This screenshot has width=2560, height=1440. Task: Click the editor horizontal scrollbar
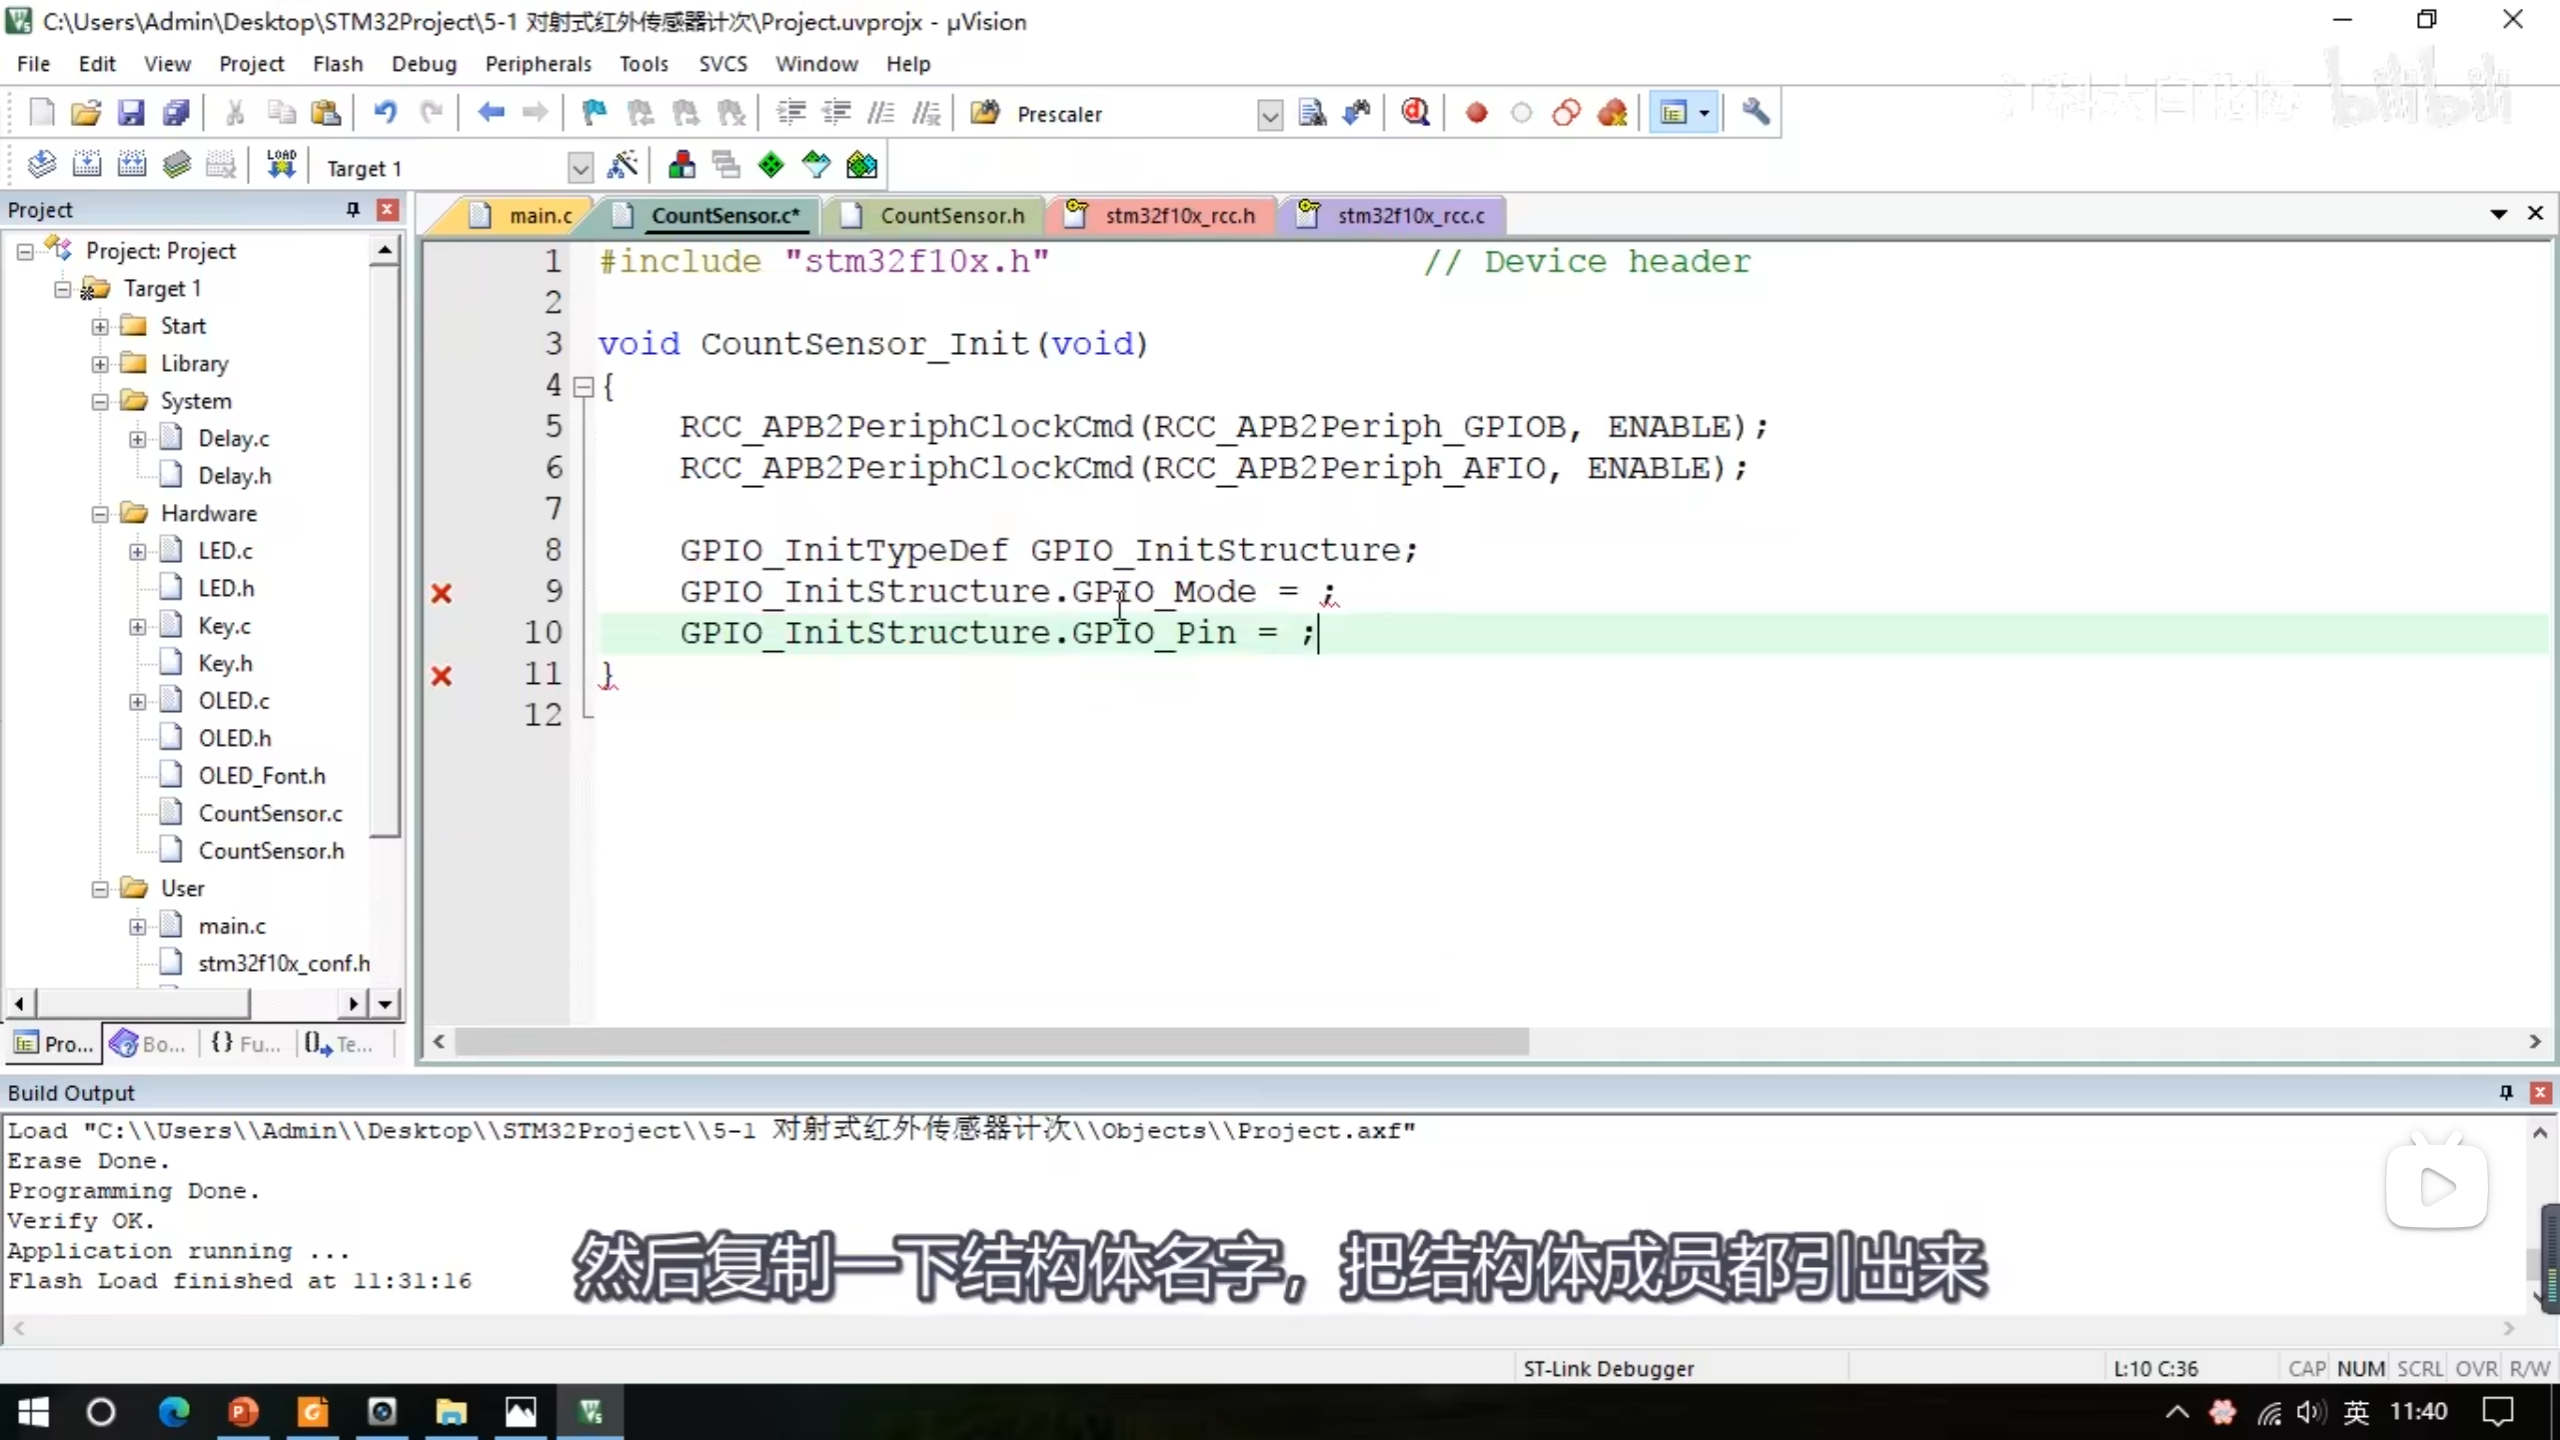click(x=990, y=1042)
